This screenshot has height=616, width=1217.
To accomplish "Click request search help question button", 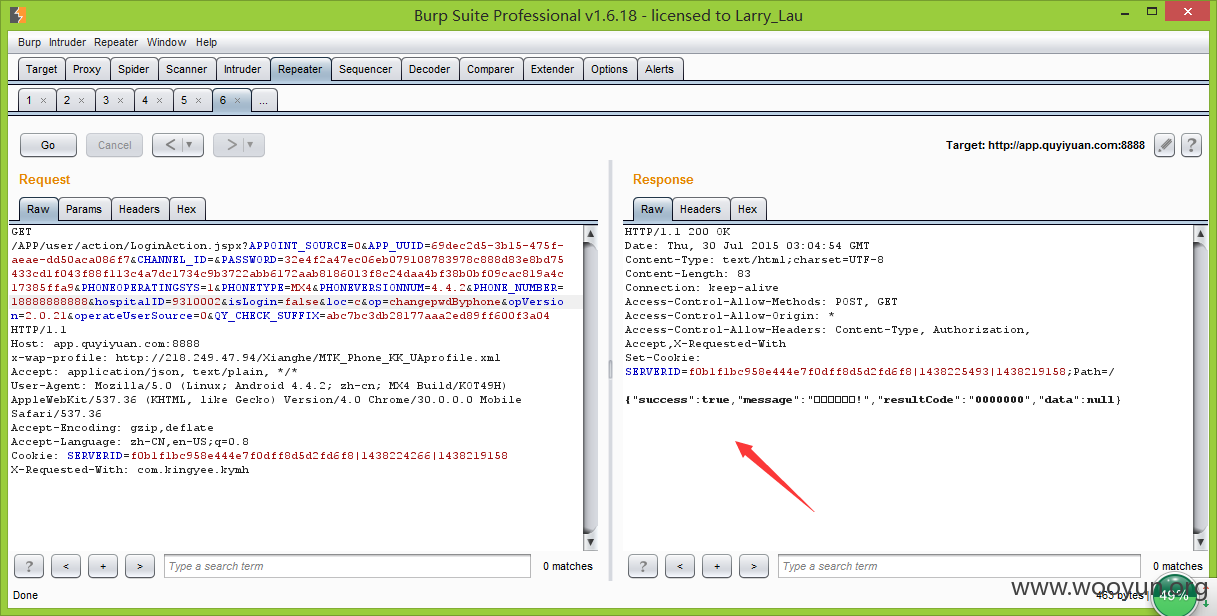I will click(x=28, y=566).
